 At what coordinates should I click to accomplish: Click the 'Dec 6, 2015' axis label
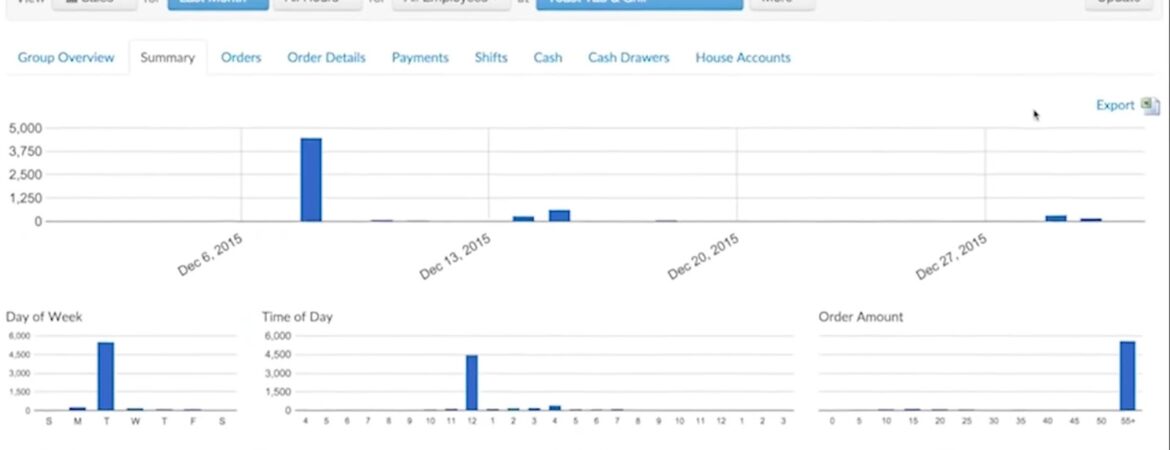click(x=210, y=254)
